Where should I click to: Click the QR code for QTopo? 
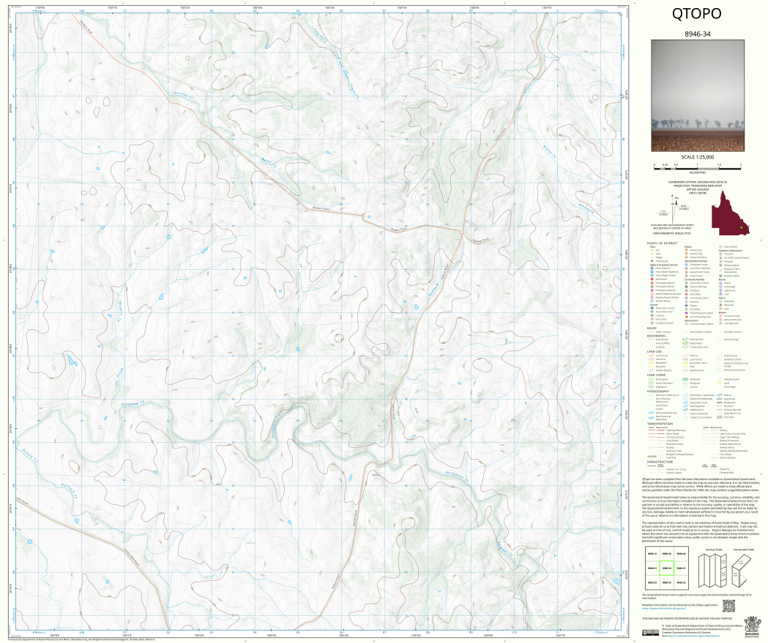(729, 606)
